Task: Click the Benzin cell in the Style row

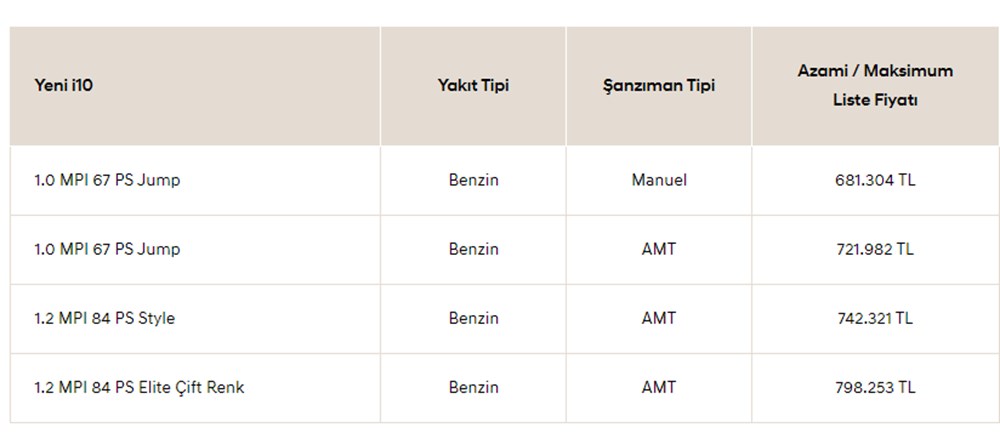Action: 473,318
